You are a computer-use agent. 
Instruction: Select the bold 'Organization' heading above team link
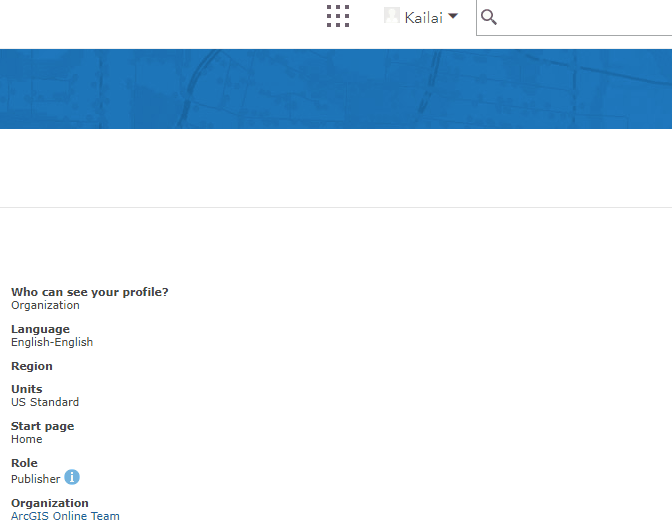tap(50, 503)
